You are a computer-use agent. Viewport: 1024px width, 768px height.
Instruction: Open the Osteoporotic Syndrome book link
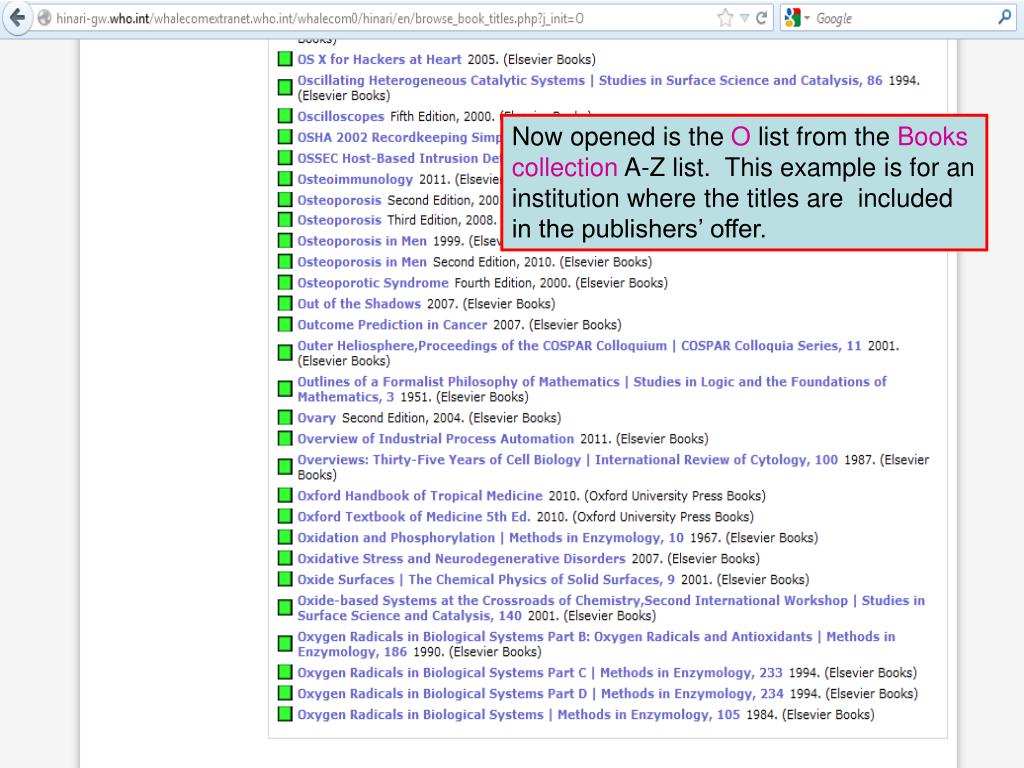coord(373,283)
